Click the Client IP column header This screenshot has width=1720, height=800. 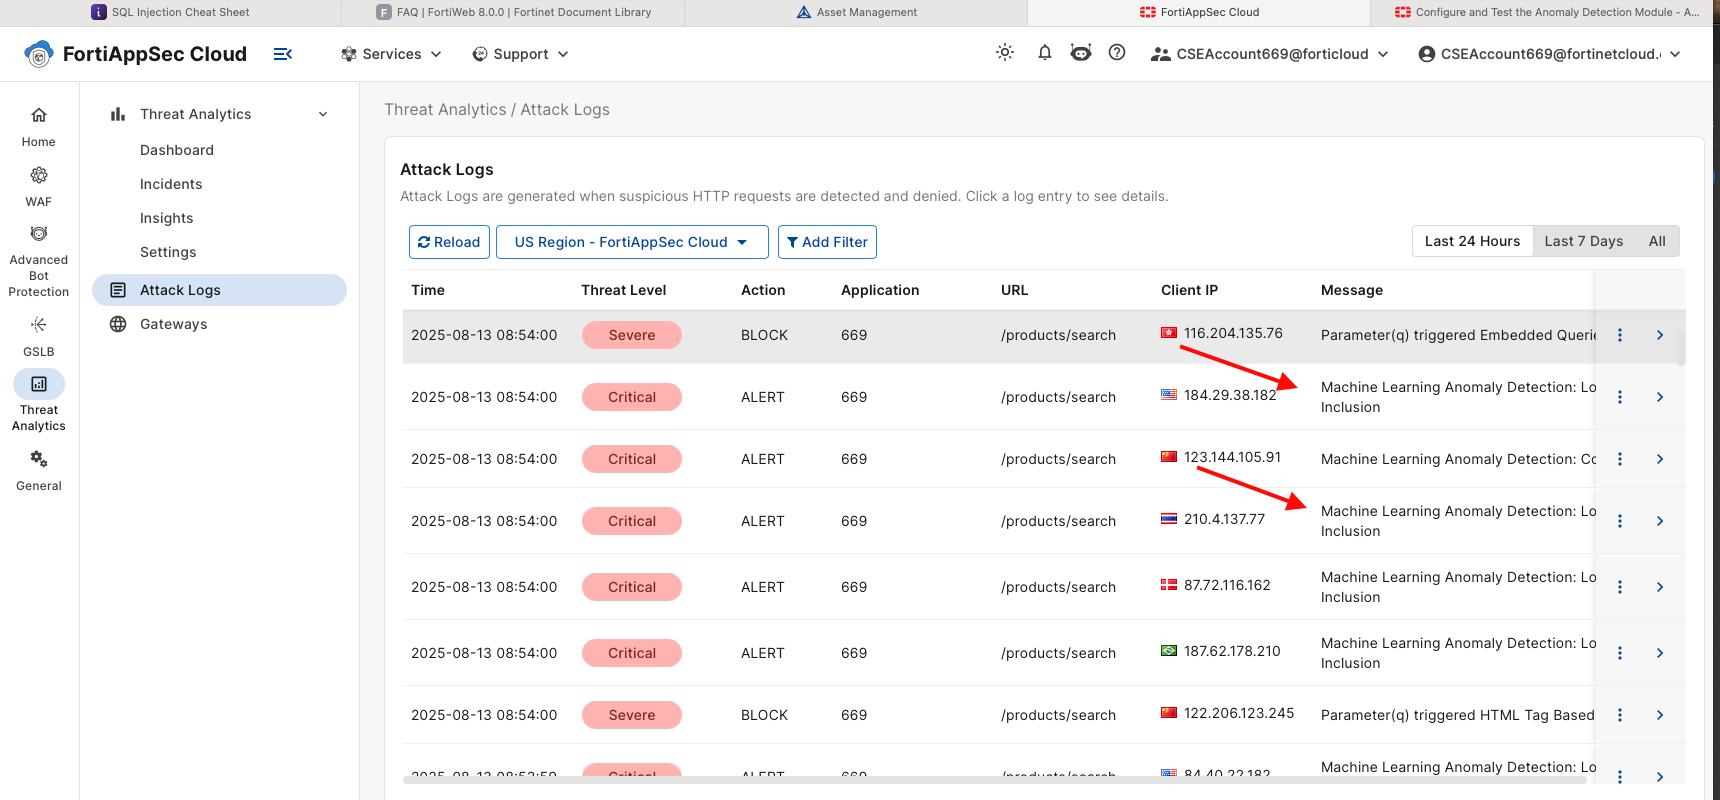(1189, 290)
